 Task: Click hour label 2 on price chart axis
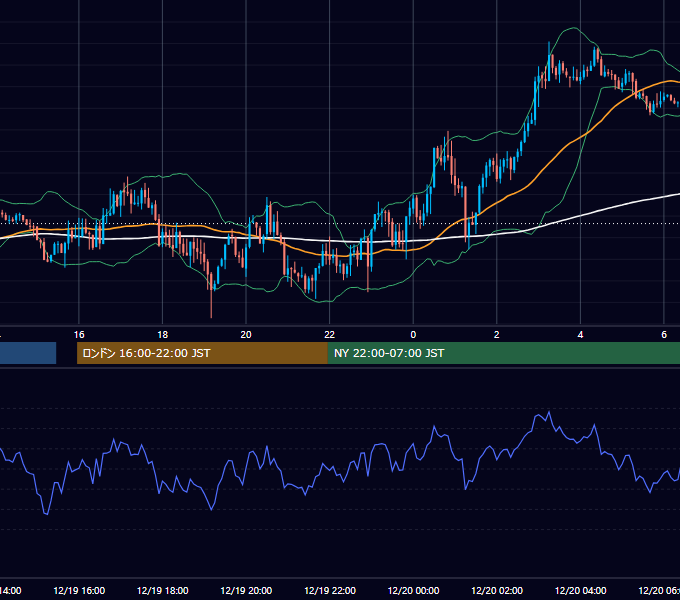pyautogui.click(x=497, y=335)
